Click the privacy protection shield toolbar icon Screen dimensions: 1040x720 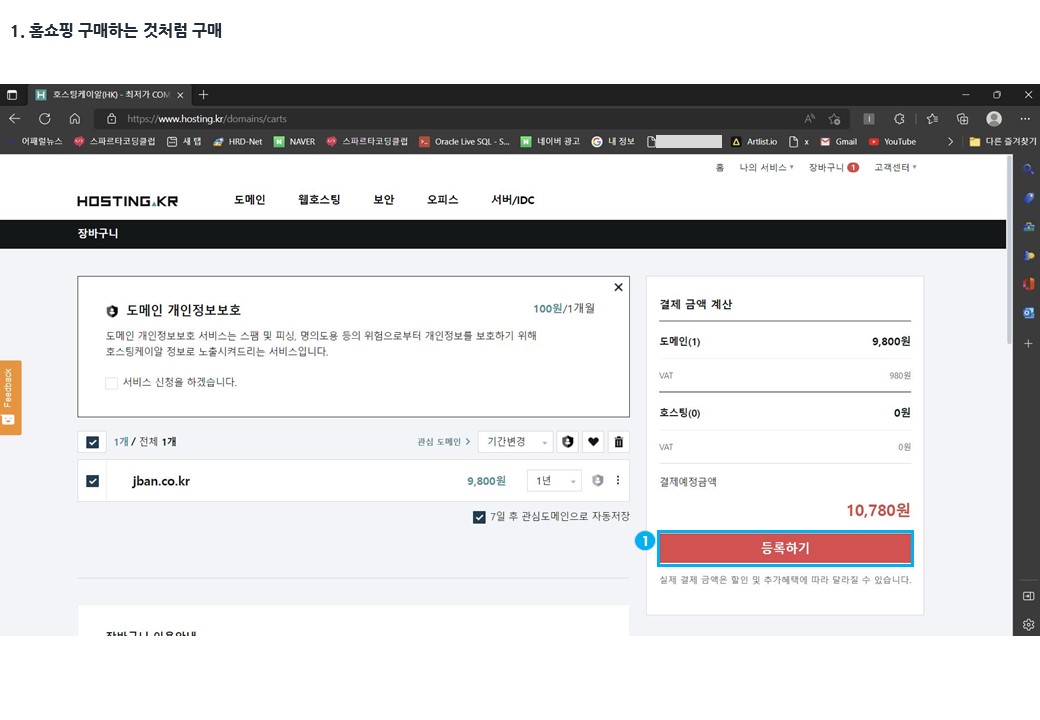tap(568, 442)
